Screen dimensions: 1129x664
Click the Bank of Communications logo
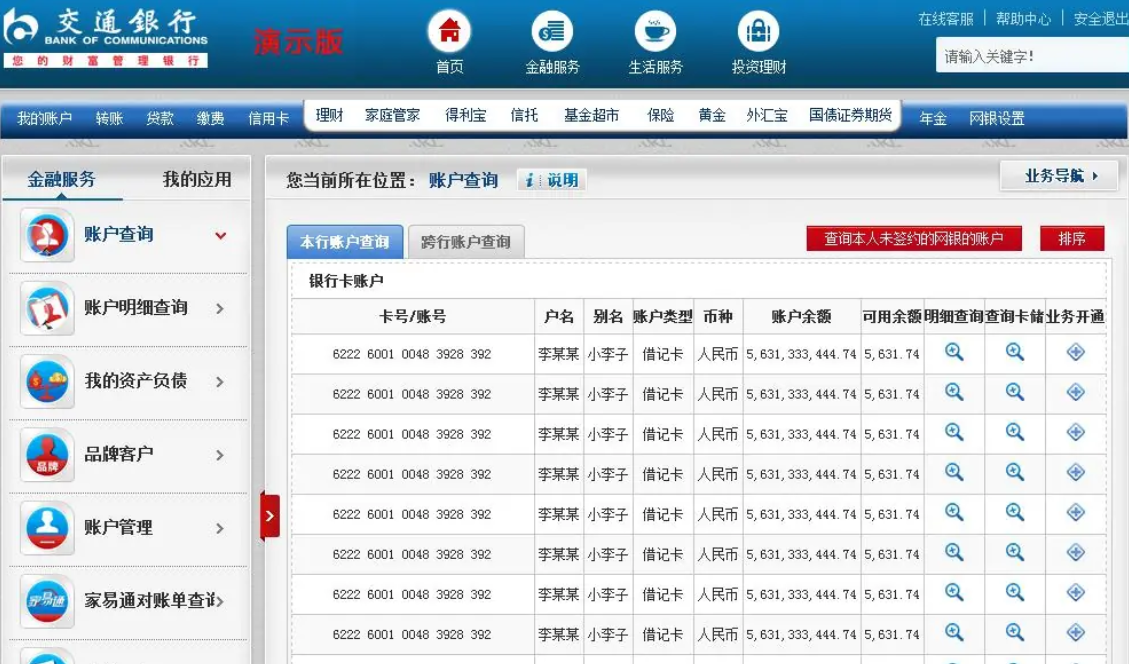[105, 38]
